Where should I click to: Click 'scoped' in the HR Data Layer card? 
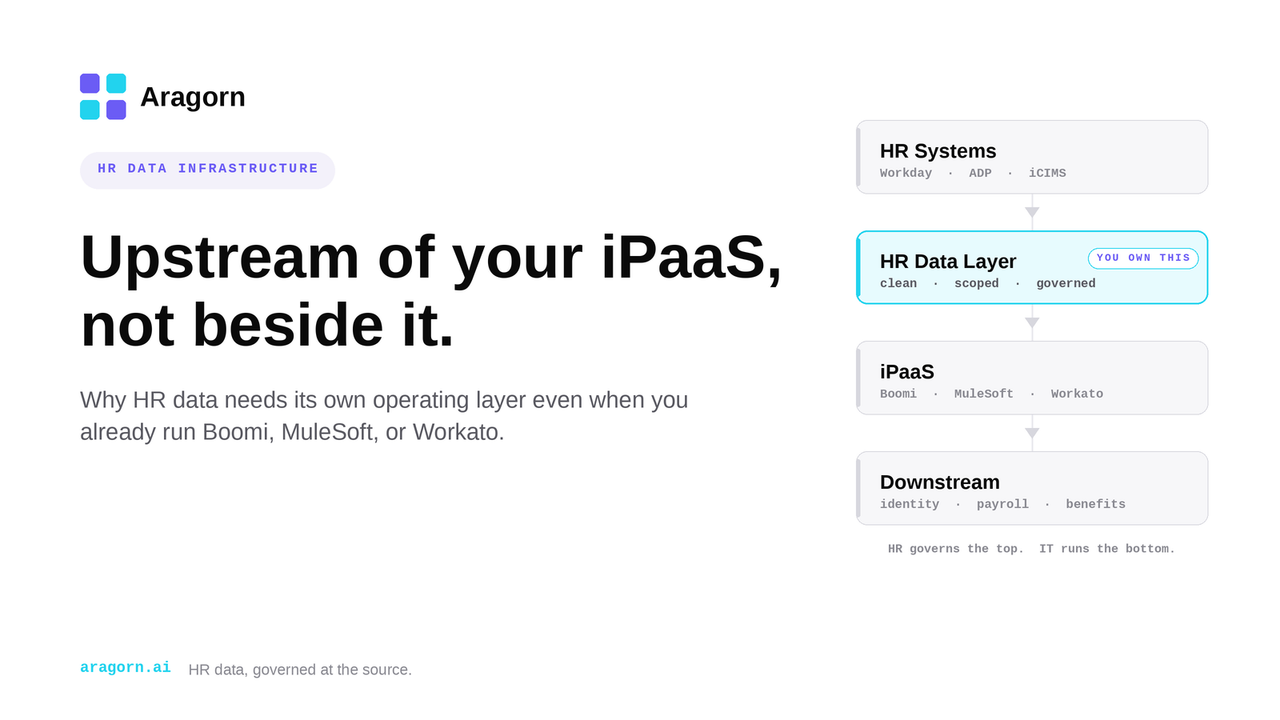[976, 284]
